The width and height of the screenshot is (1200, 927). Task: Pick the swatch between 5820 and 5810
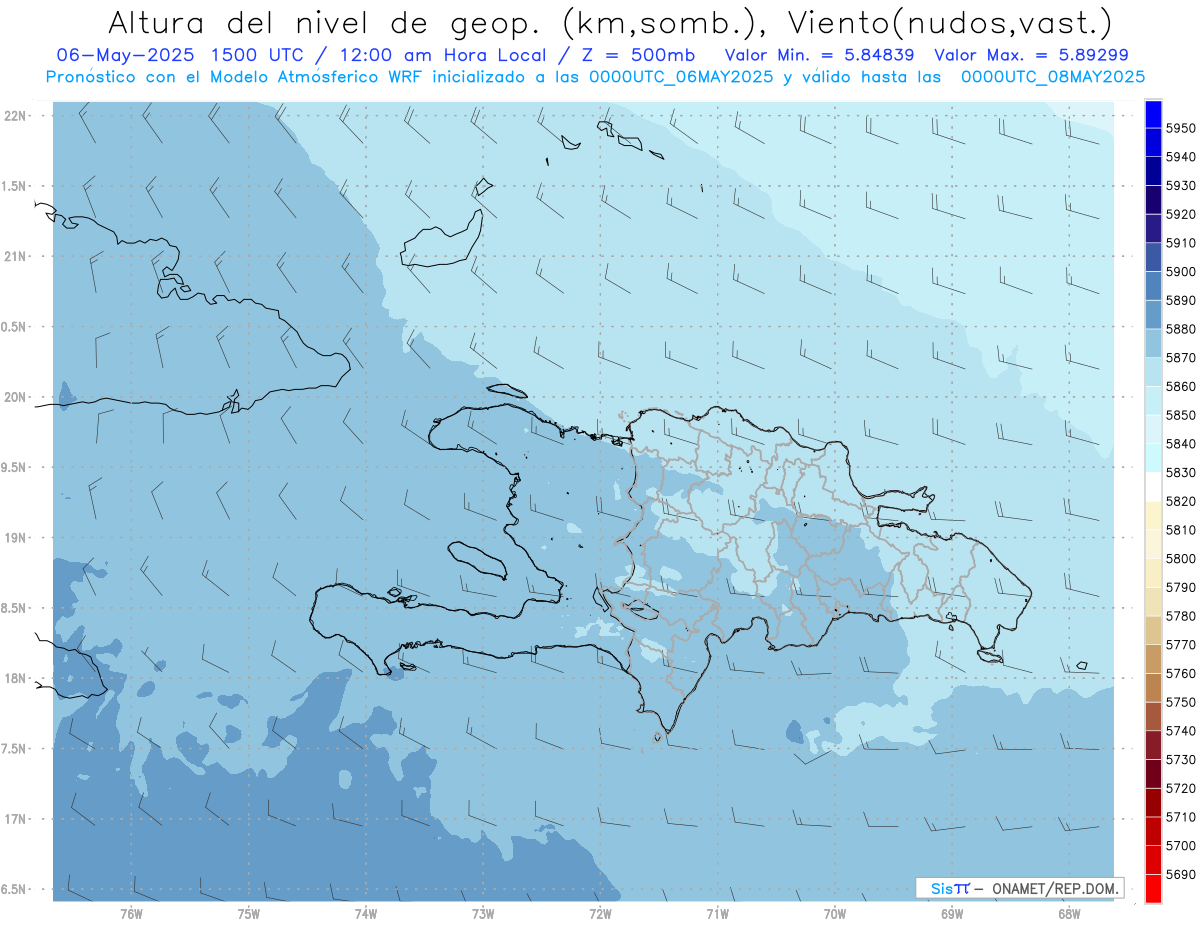1153,515
